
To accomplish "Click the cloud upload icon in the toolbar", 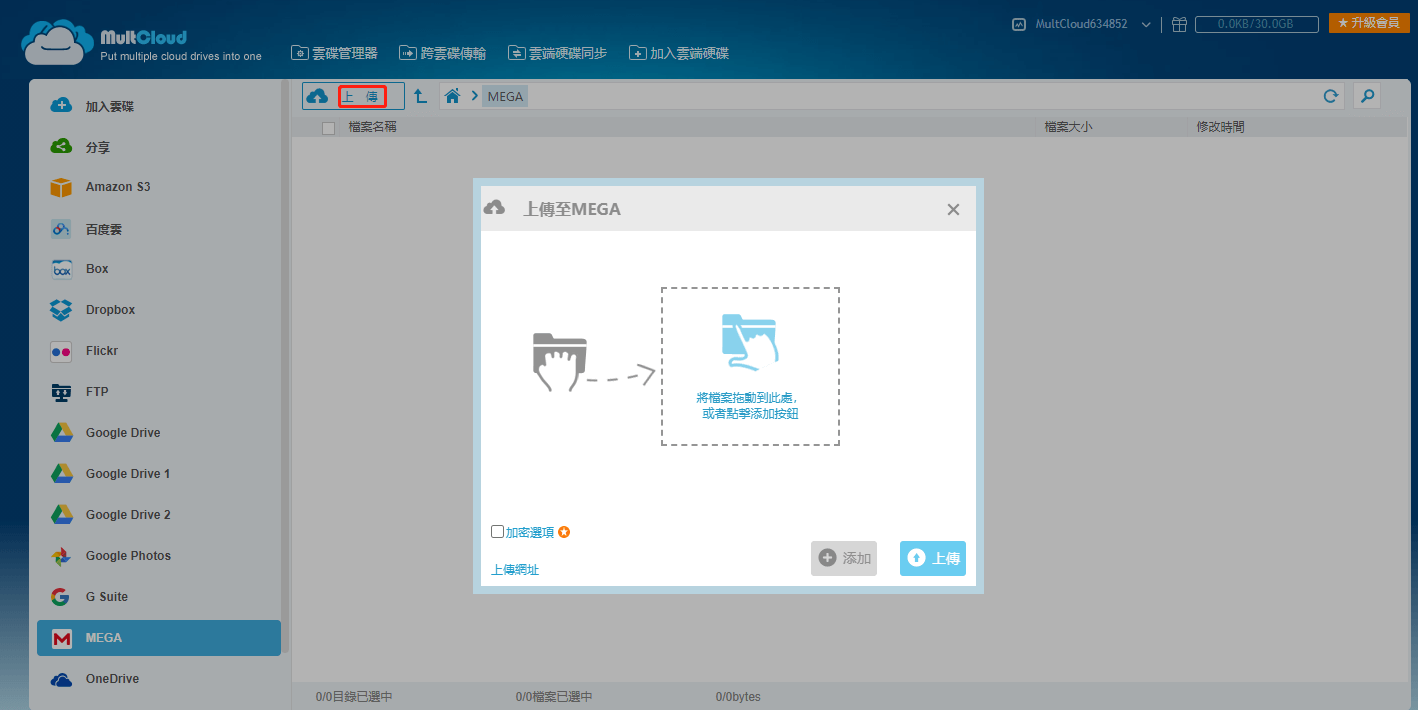I will (317, 96).
